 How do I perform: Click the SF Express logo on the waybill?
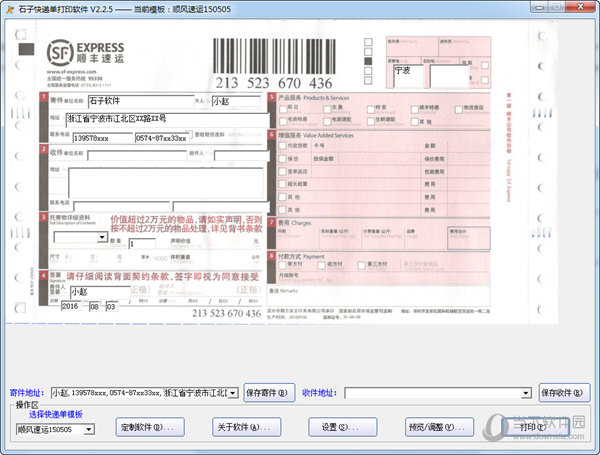coord(86,52)
